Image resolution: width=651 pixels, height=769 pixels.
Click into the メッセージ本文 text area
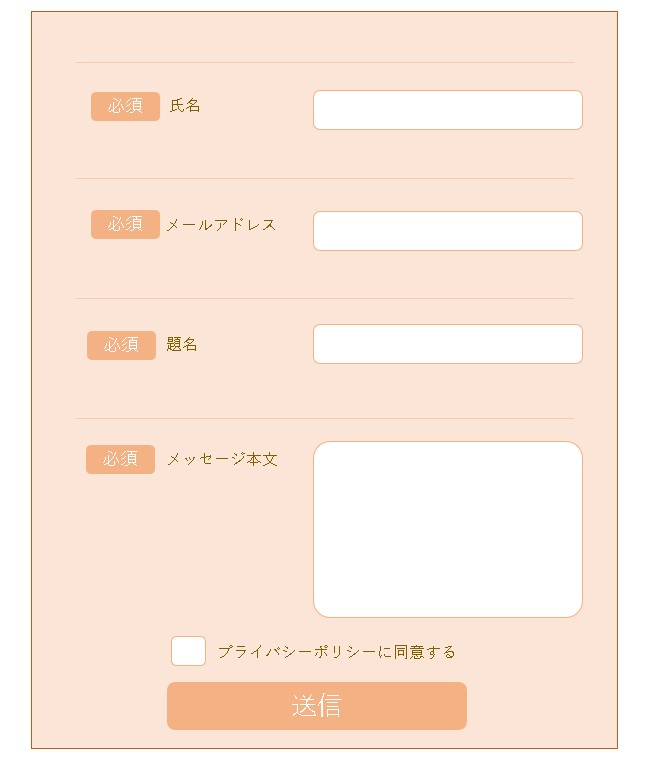(x=447, y=529)
